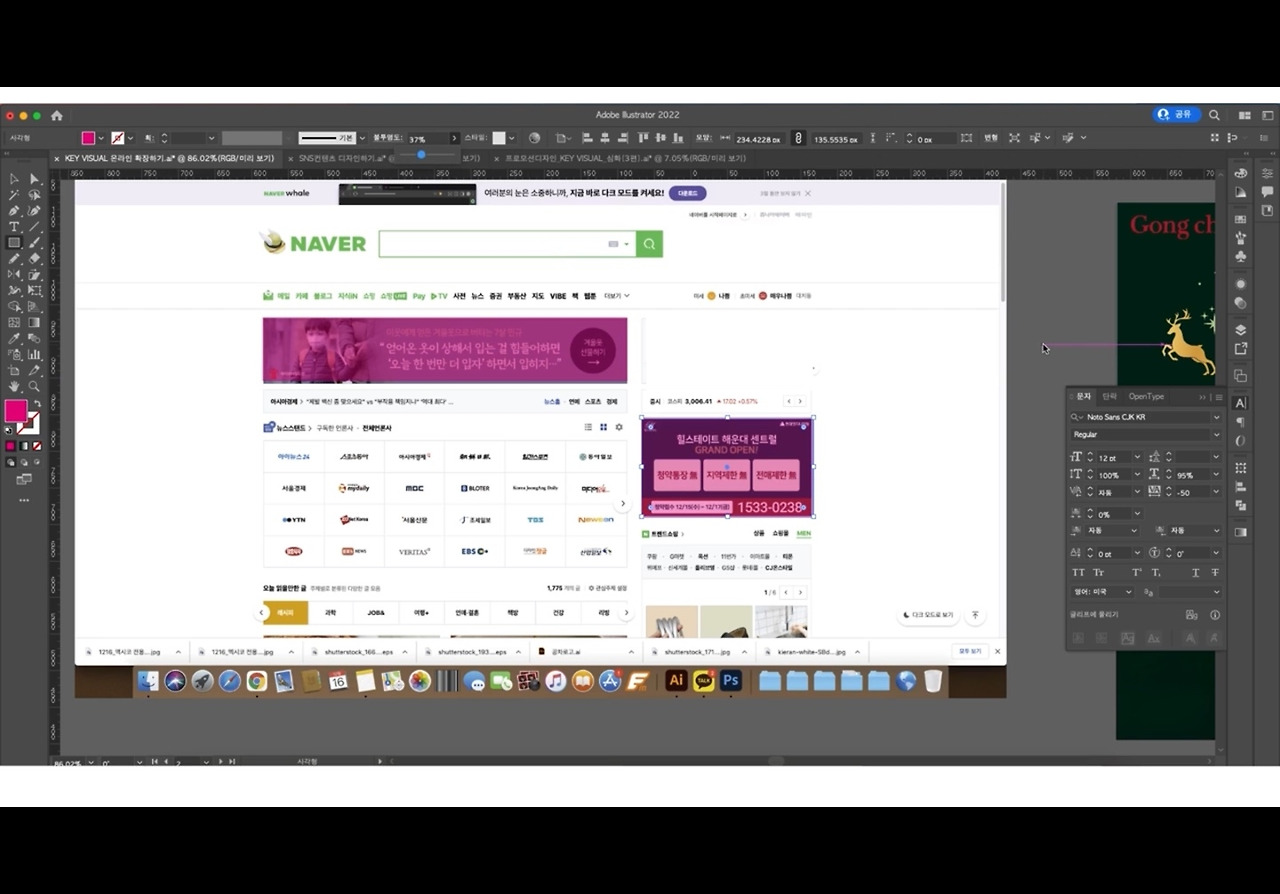The height and width of the screenshot is (894, 1280).
Task: Select the Paintbrush tool
Action: [34, 243]
